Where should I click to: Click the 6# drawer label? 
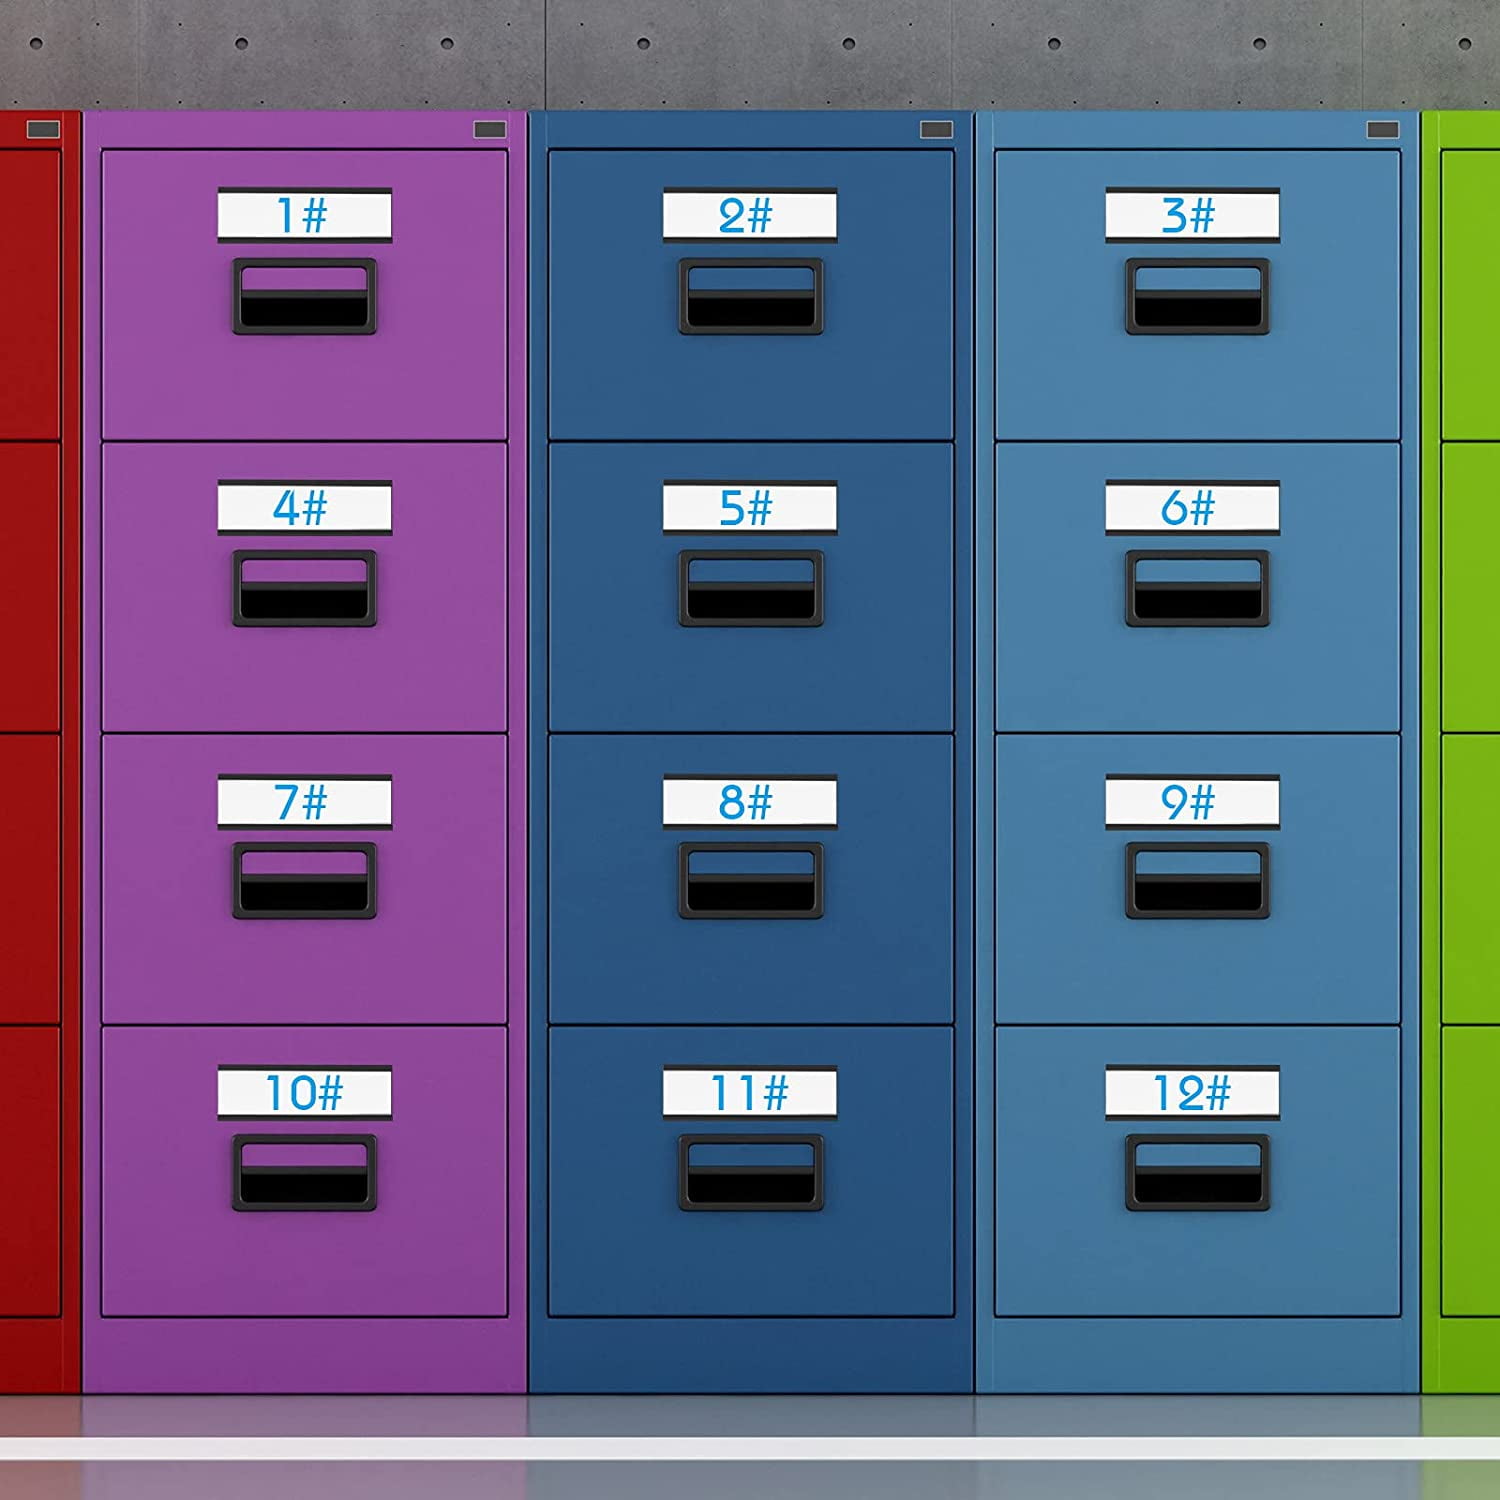1192,508
